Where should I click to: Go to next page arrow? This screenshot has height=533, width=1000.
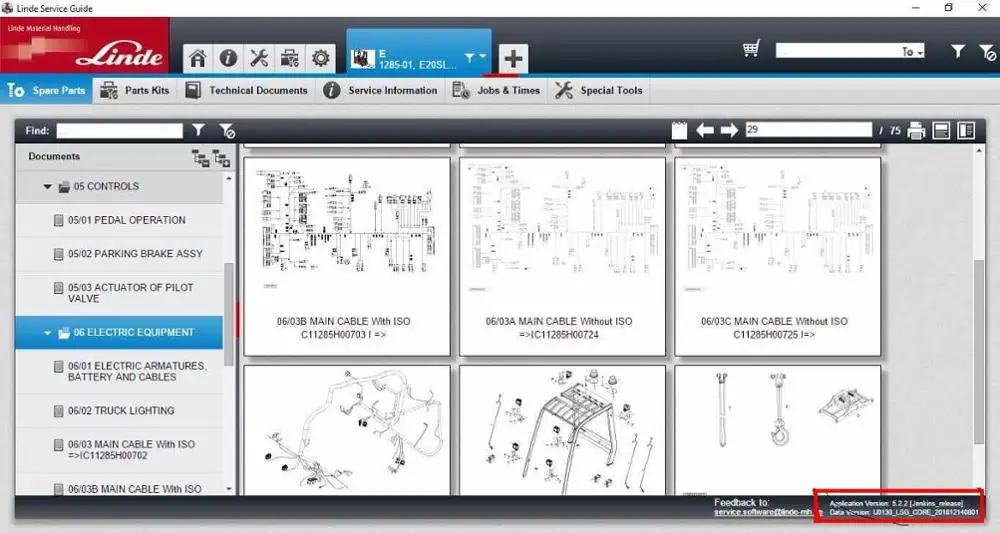pos(729,130)
